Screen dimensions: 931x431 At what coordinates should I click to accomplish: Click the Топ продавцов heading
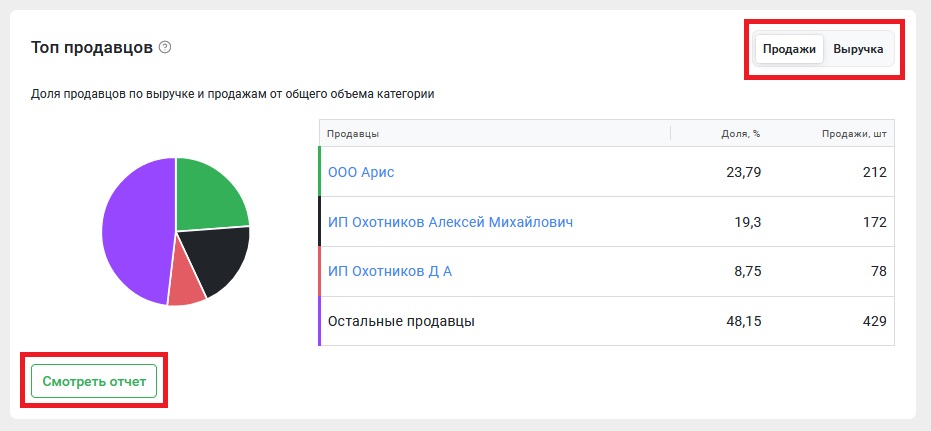[x=92, y=47]
